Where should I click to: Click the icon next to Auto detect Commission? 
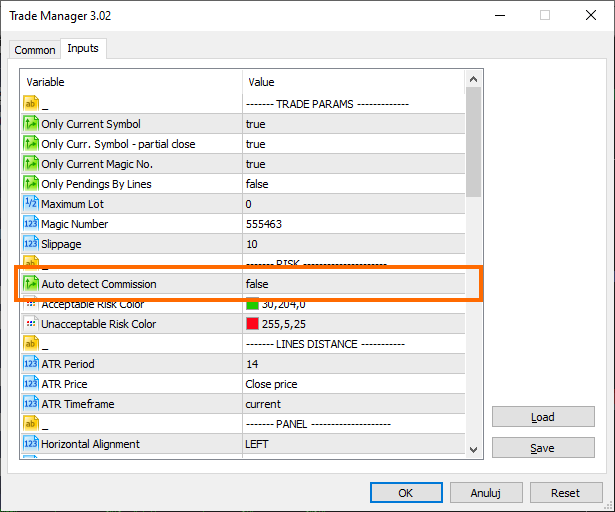click(30, 284)
